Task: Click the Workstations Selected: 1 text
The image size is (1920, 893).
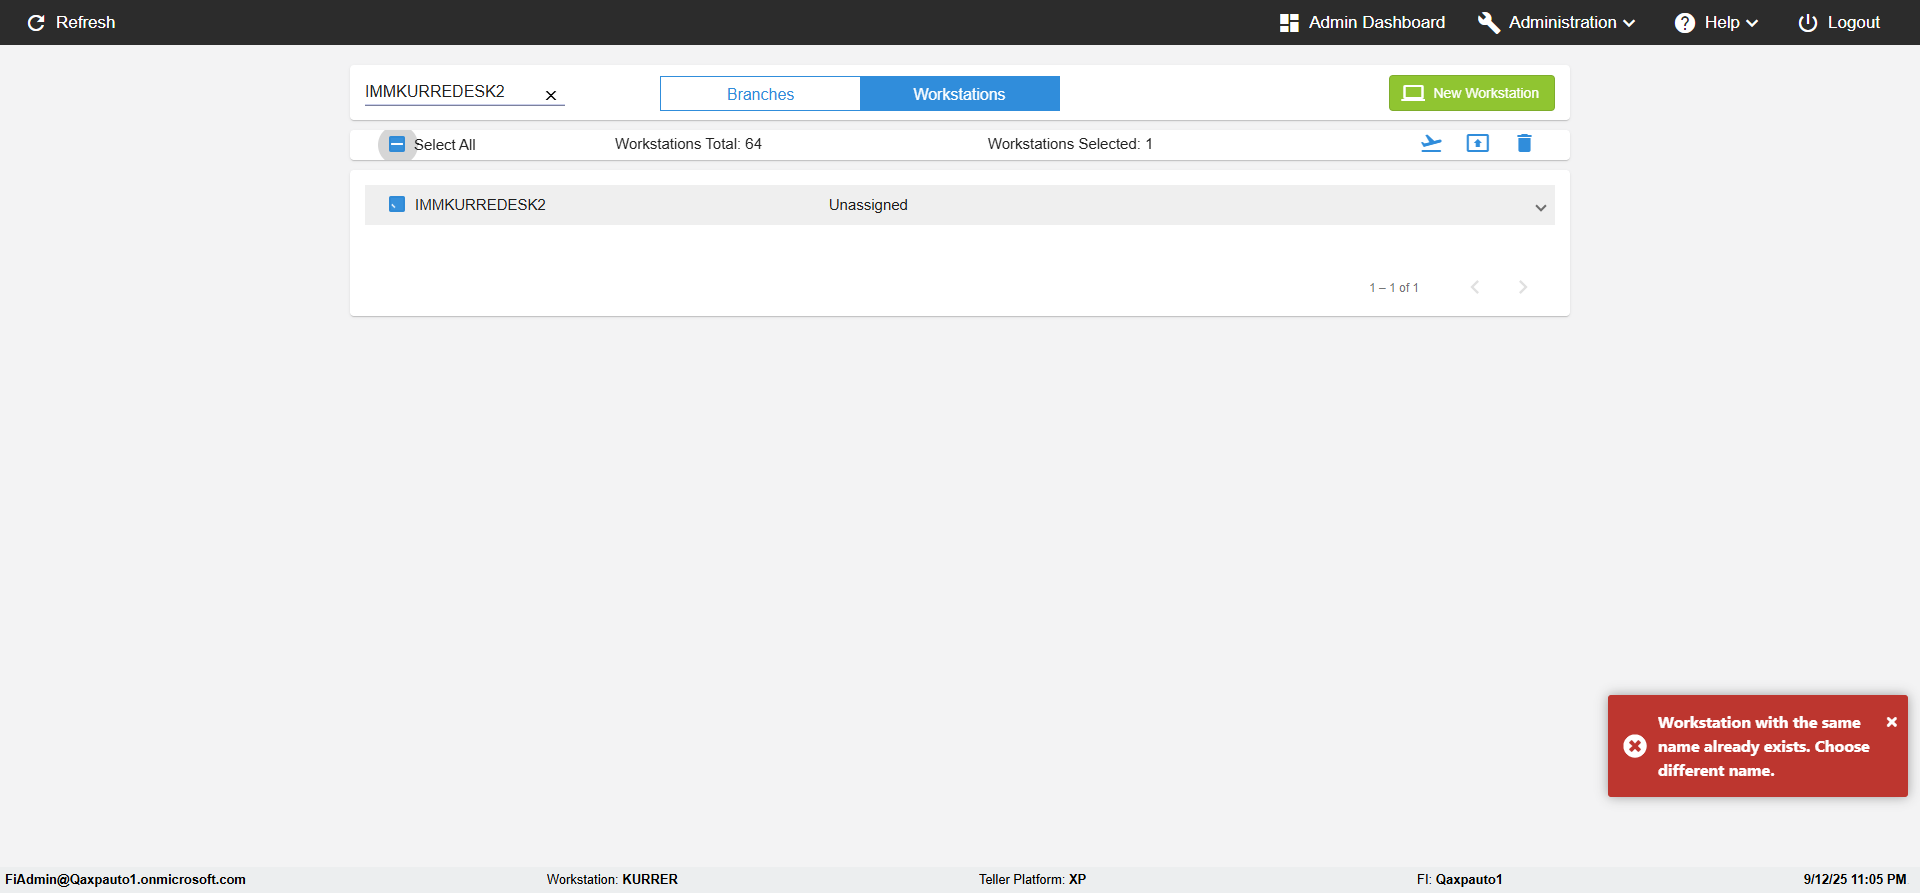Action: (1070, 144)
